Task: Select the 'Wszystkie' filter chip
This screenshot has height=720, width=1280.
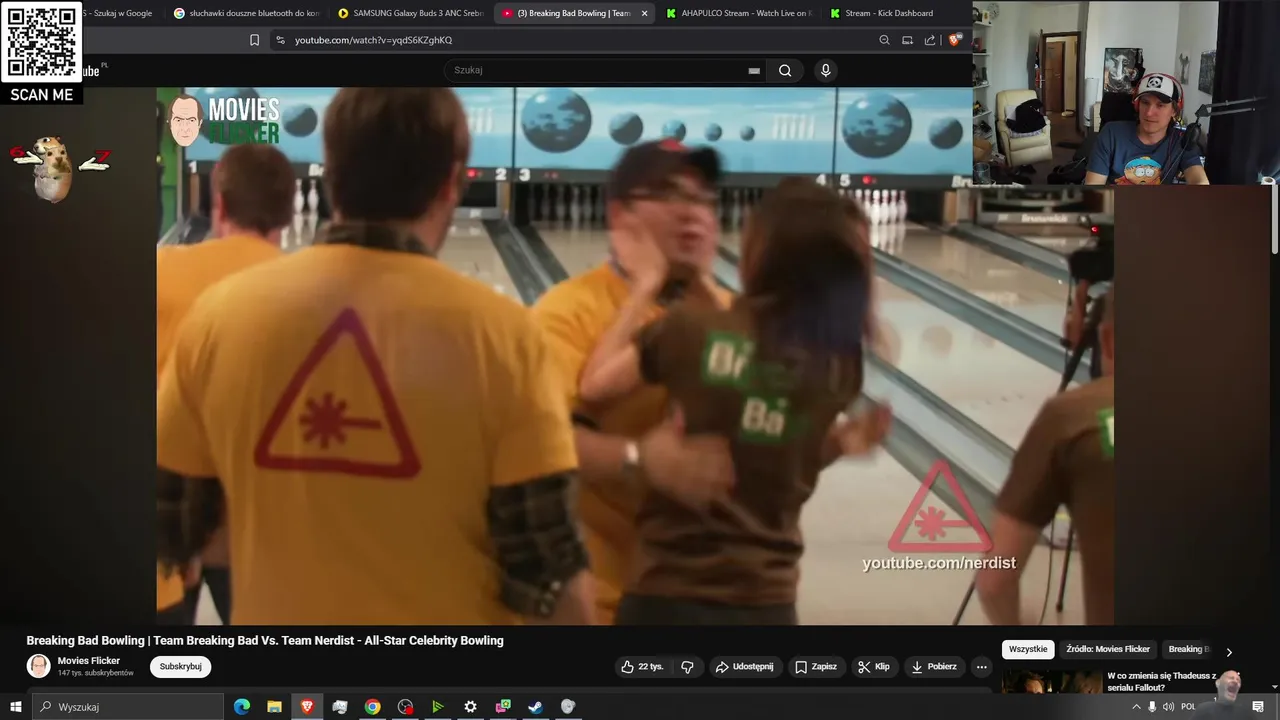Action: click(1028, 649)
